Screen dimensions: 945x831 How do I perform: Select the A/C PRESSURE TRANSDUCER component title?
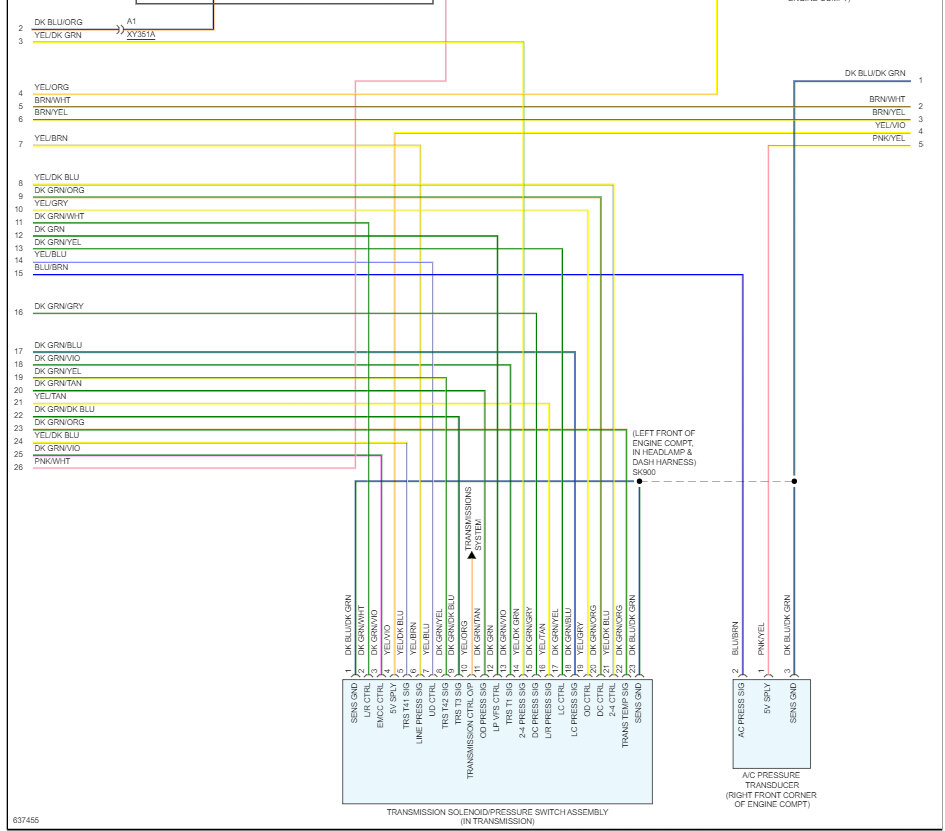coord(771,780)
